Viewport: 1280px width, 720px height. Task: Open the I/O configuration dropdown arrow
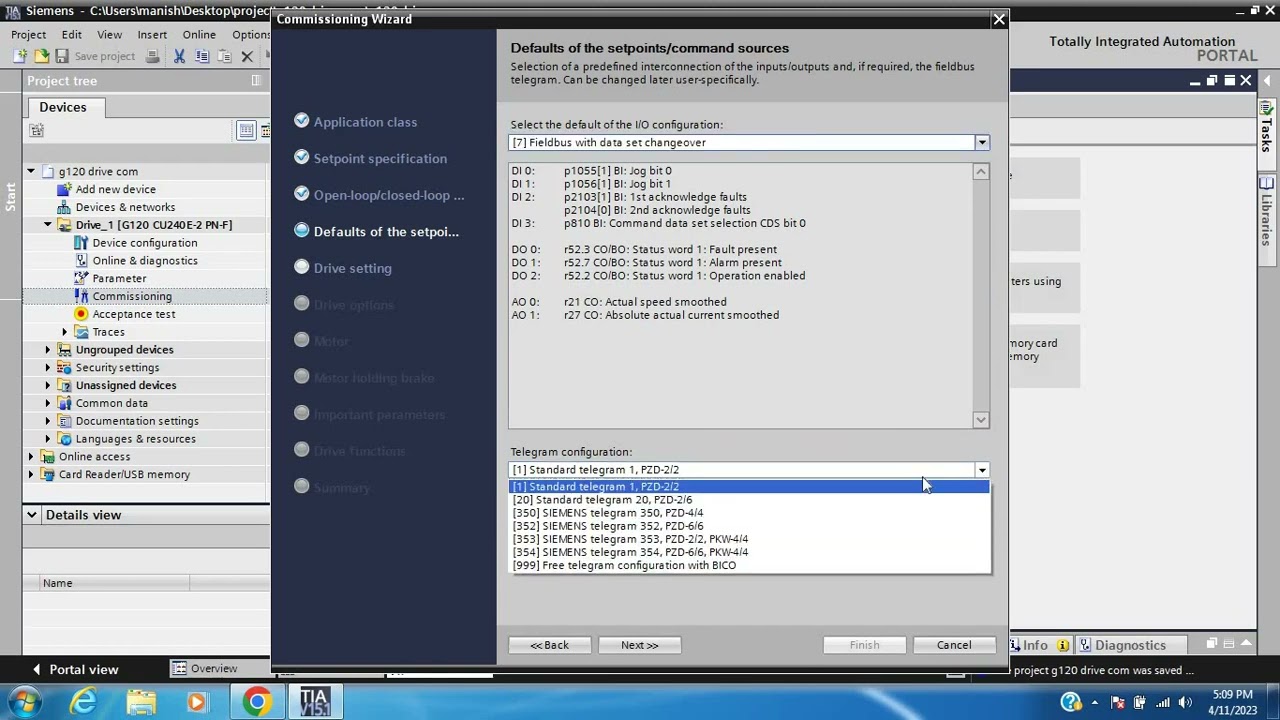click(982, 143)
